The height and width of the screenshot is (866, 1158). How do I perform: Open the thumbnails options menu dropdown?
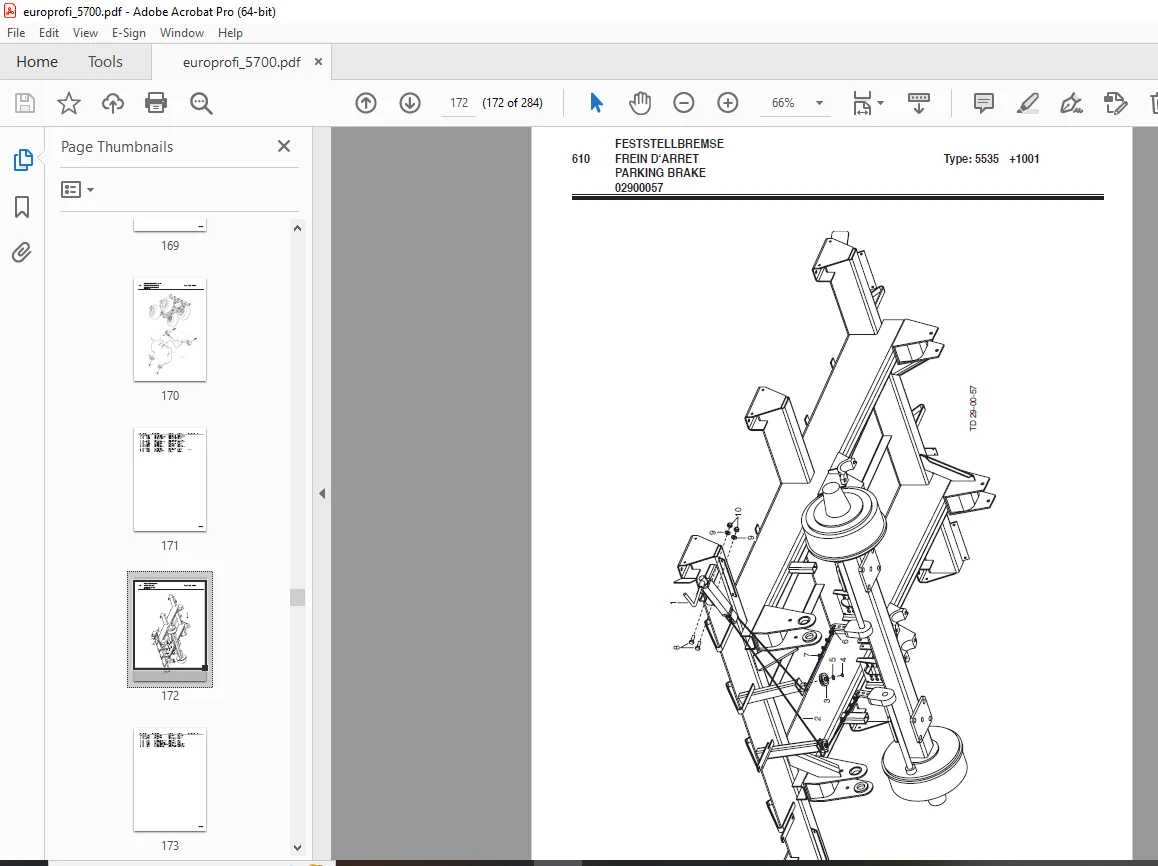78,190
